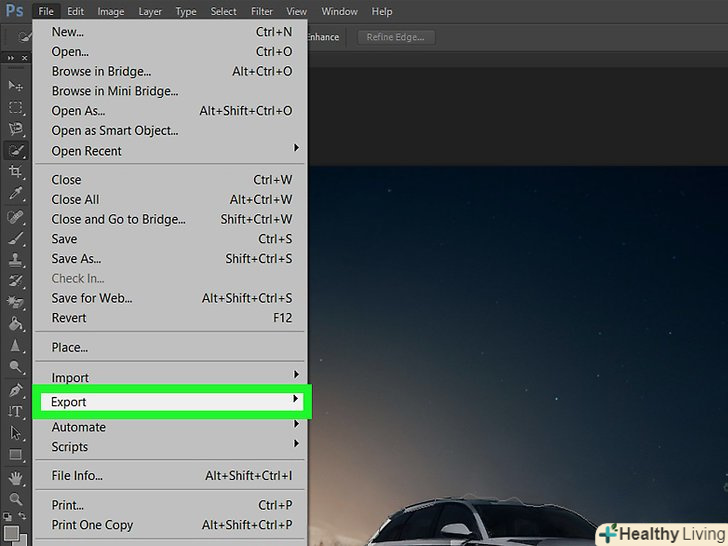This screenshot has width=728, height=546.
Task: Choose File Info... menu entry
Action: tap(170, 475)
